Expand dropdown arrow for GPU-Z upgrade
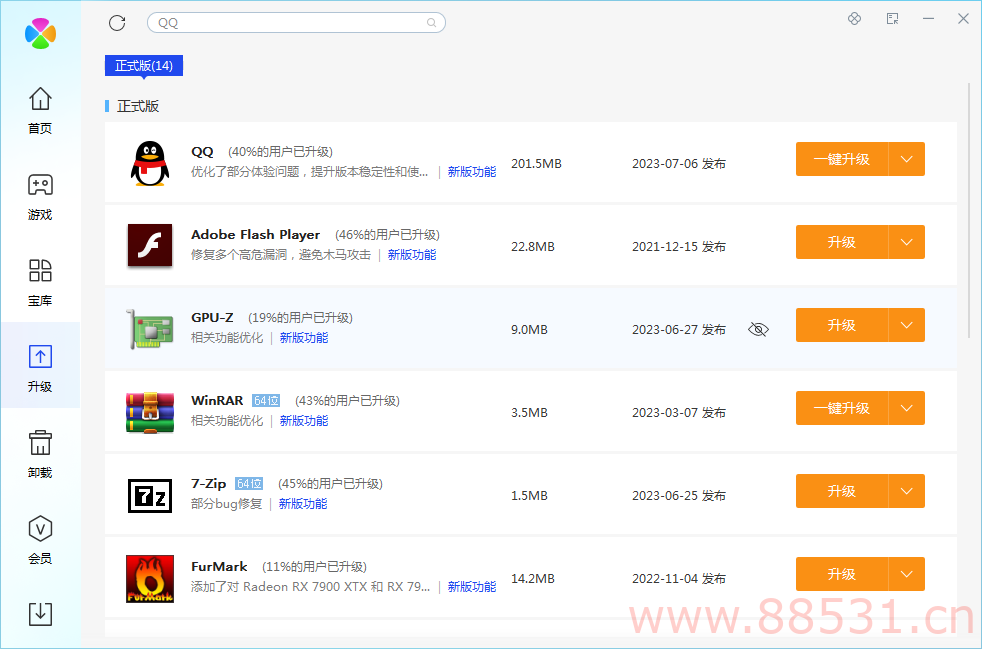 tap(906, 325)
